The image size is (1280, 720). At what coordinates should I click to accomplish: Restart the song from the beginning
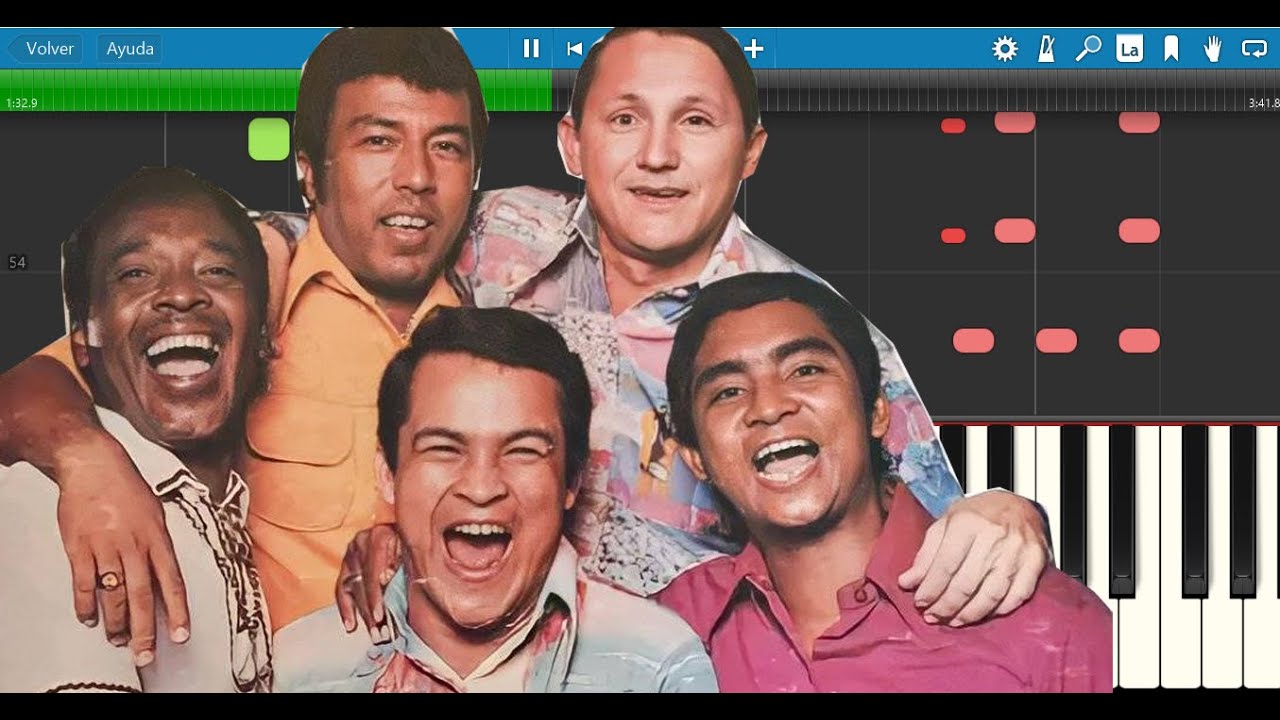click(574, 48)
